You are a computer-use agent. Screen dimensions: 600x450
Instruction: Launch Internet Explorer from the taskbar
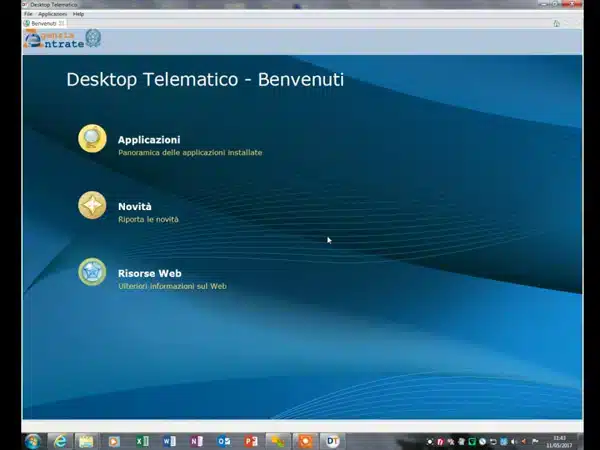(x=60, y=441)
